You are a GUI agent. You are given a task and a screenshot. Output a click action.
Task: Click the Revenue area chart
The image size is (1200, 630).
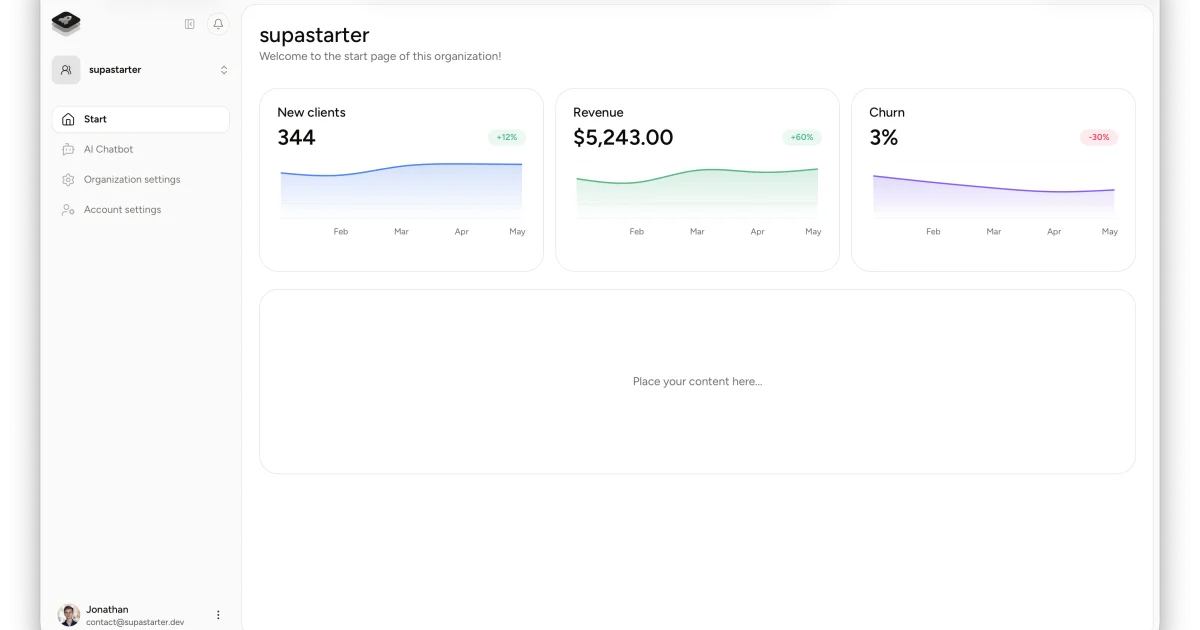pos(697,192)
